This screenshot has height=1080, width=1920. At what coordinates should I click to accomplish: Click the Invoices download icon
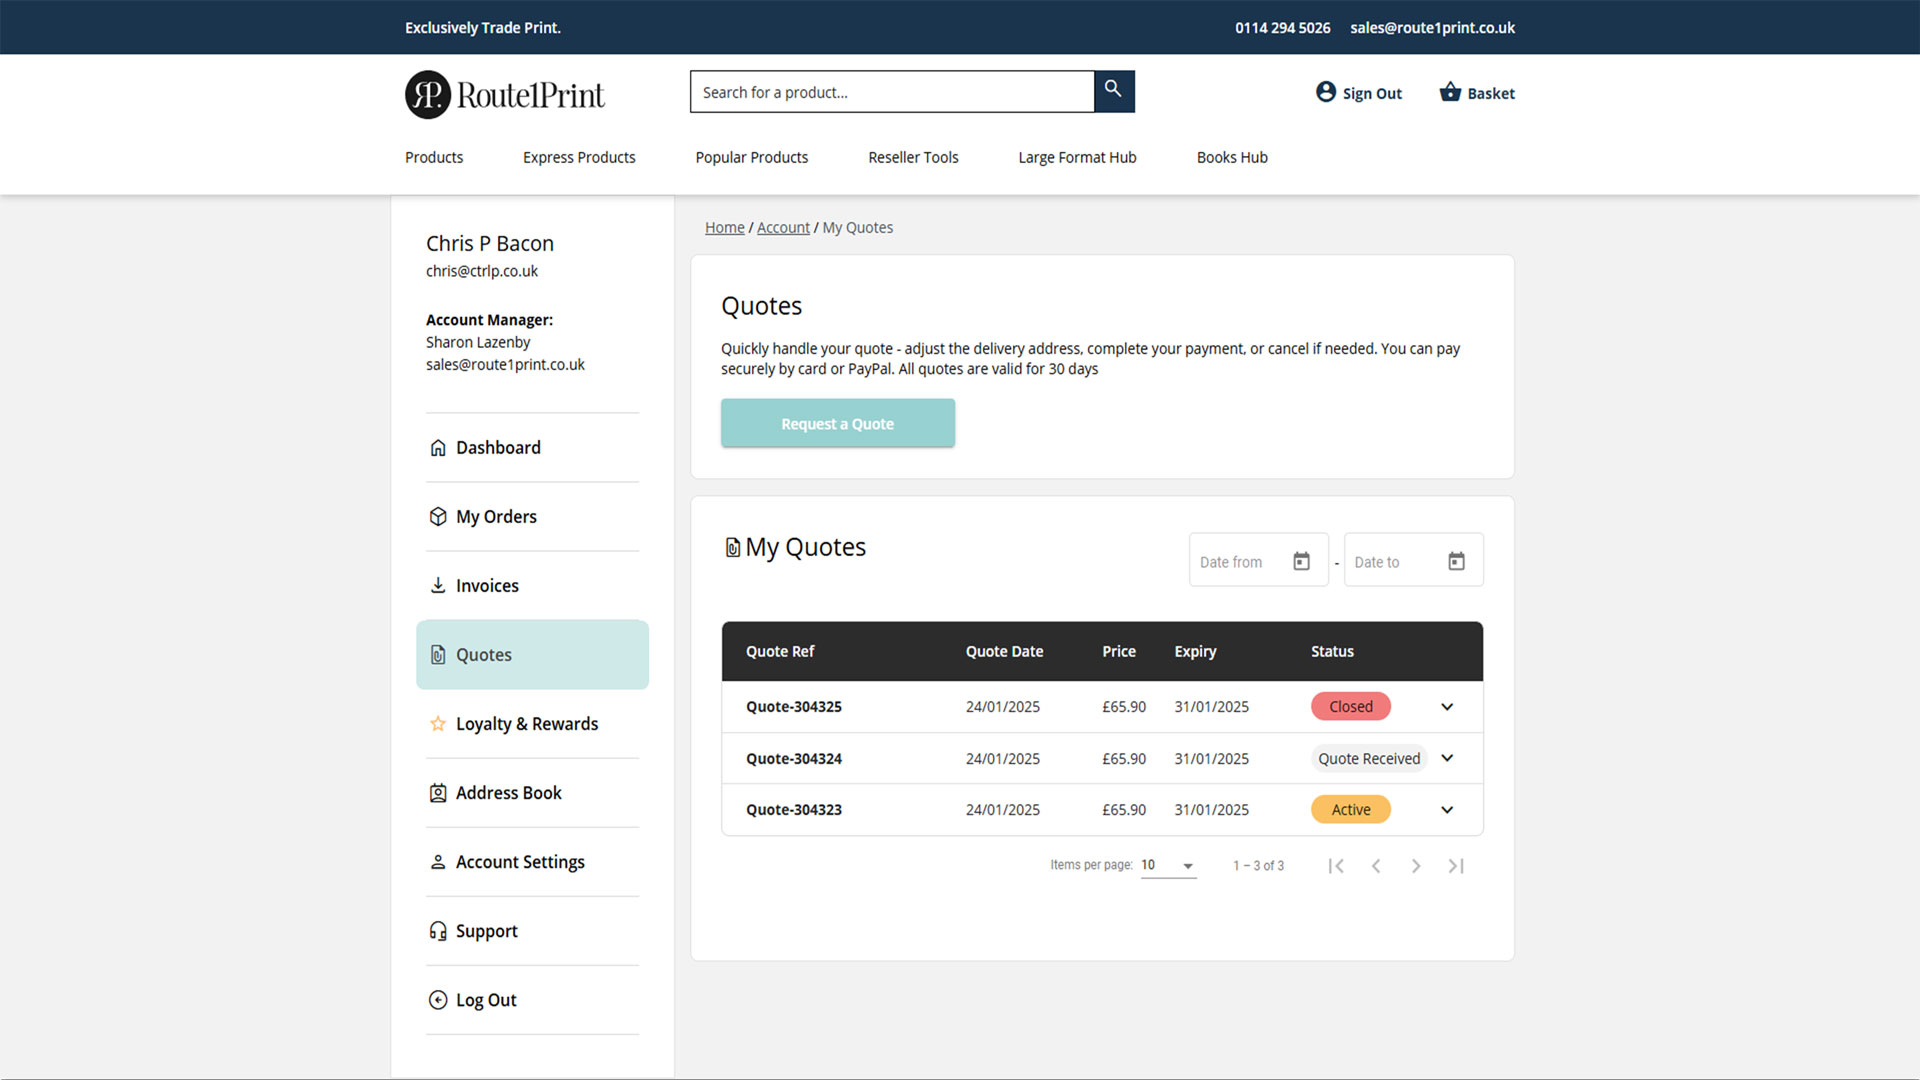point(438,585)
